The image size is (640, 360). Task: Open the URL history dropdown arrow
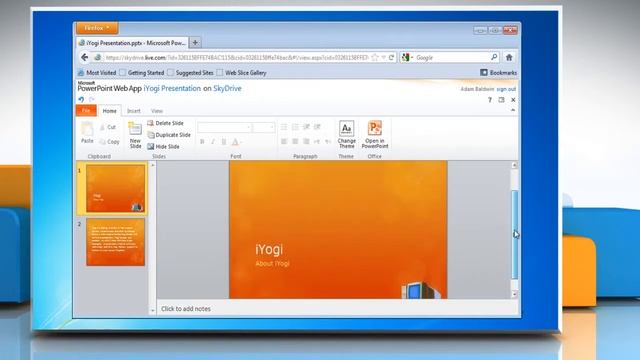tap(384, 58)
